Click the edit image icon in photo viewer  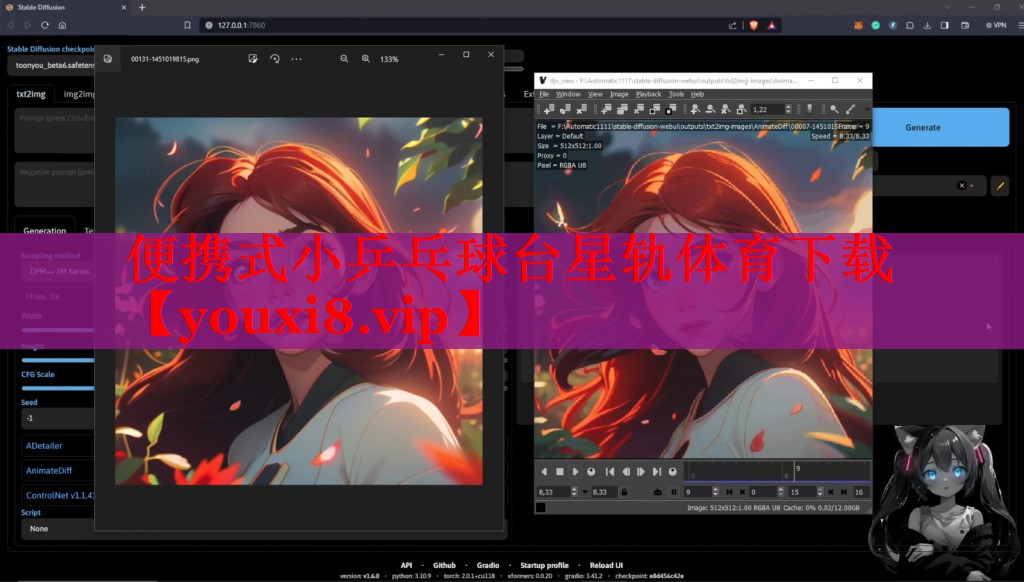pyautogui.click(x=253, y=59)
